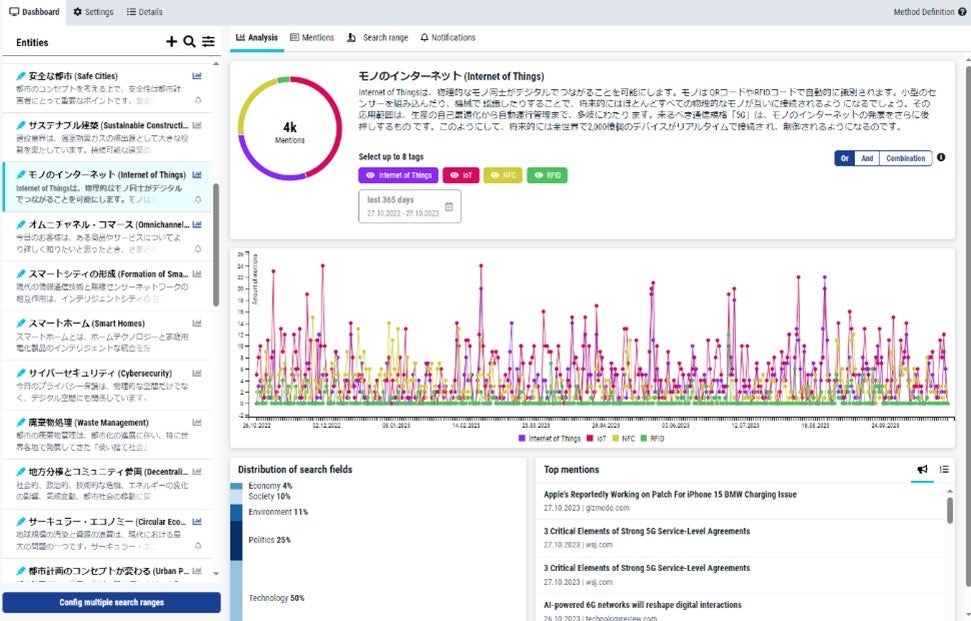Screen dimensions: 971x621
Task: Switch to the Analysis tab
Action: coord(257,37)
